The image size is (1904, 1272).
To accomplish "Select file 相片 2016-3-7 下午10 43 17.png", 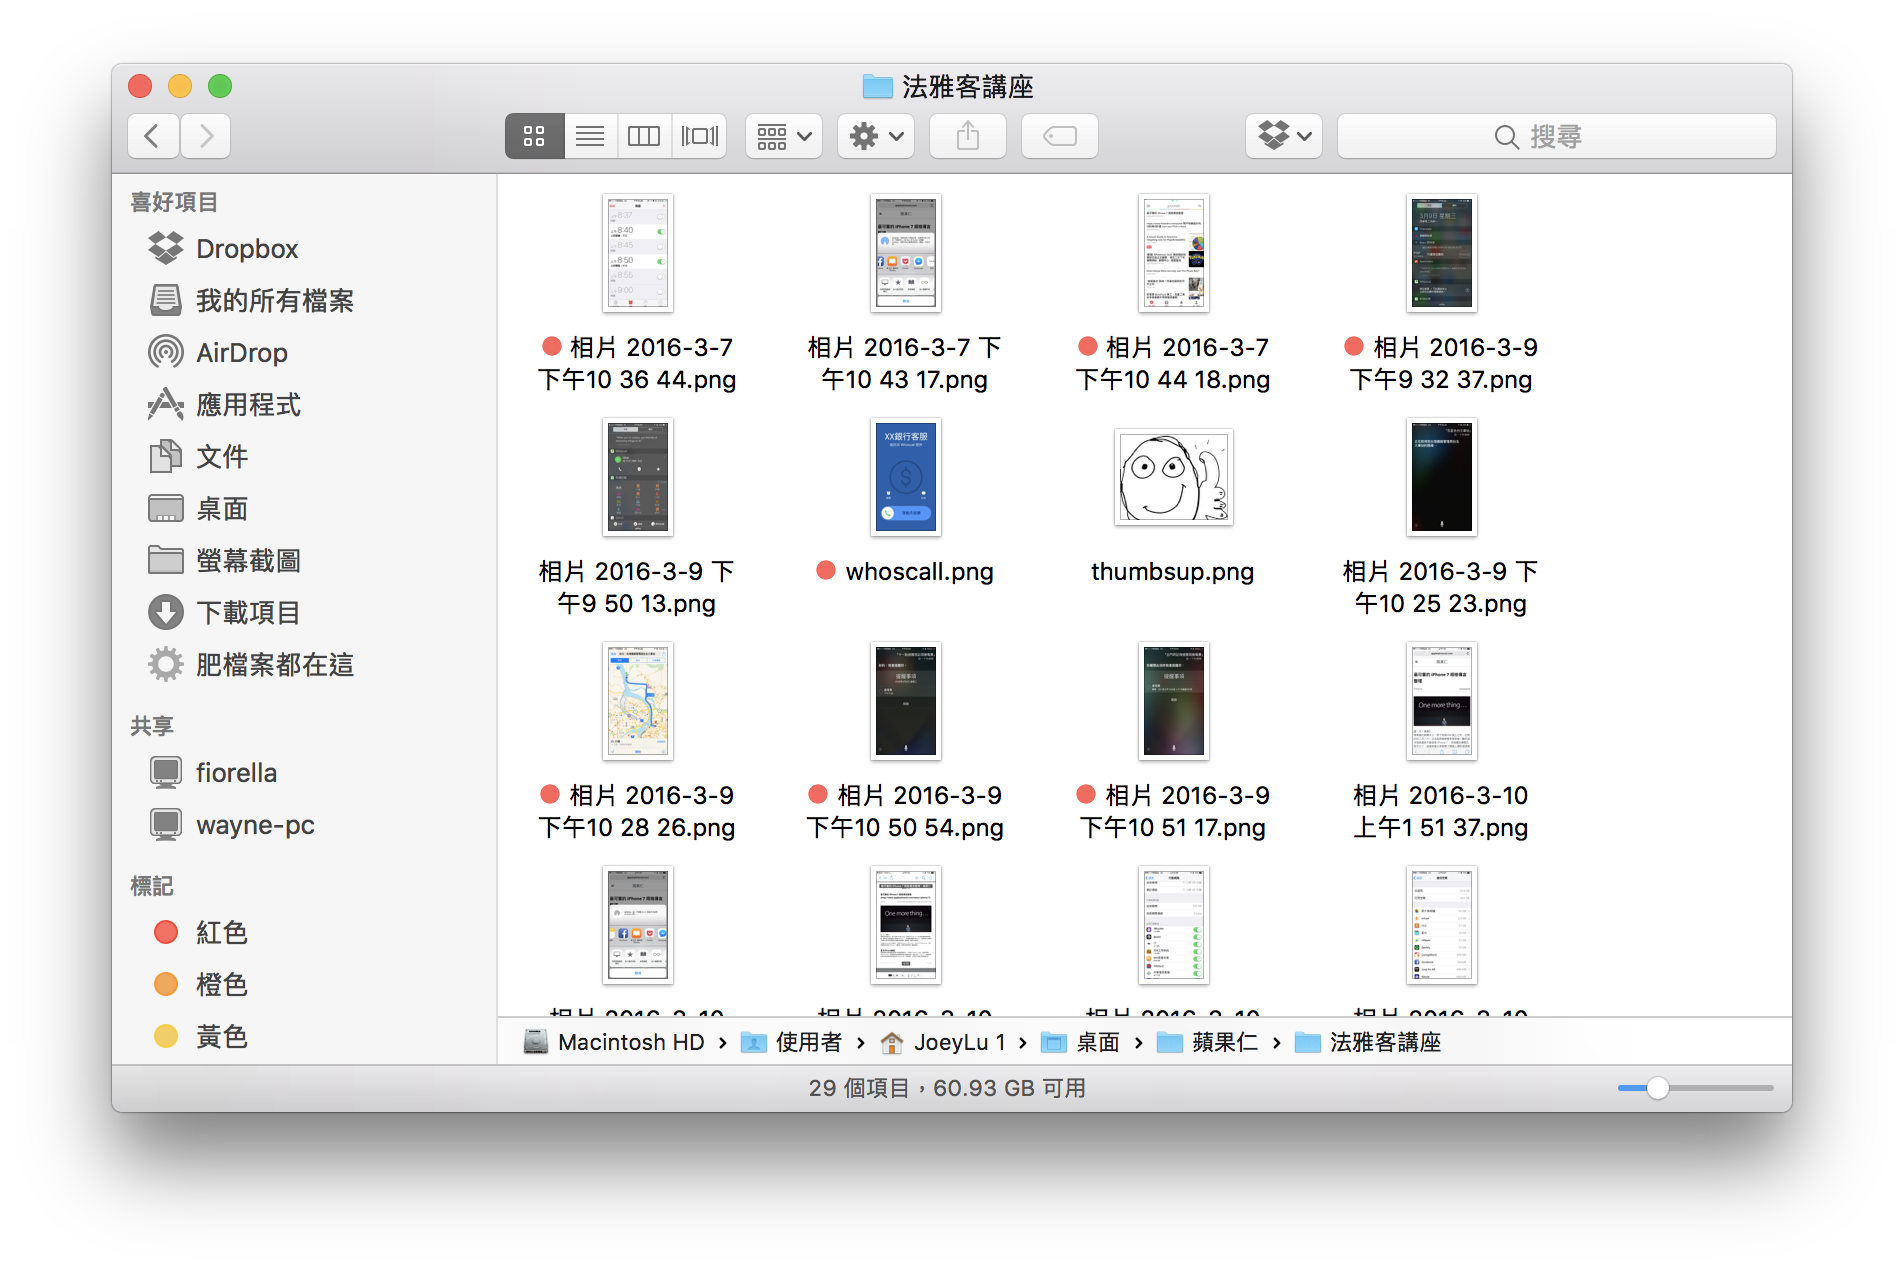I will 906,253.
